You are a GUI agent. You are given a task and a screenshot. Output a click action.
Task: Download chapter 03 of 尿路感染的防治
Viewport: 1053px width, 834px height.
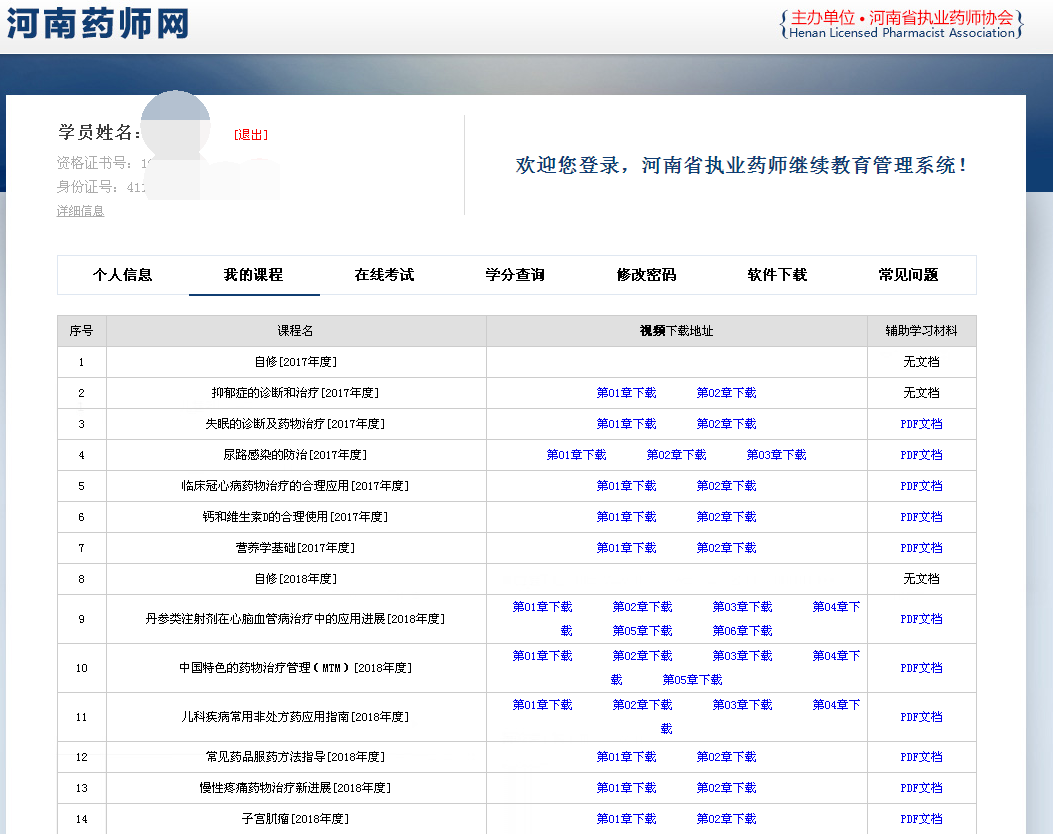(x=776, y=455)
